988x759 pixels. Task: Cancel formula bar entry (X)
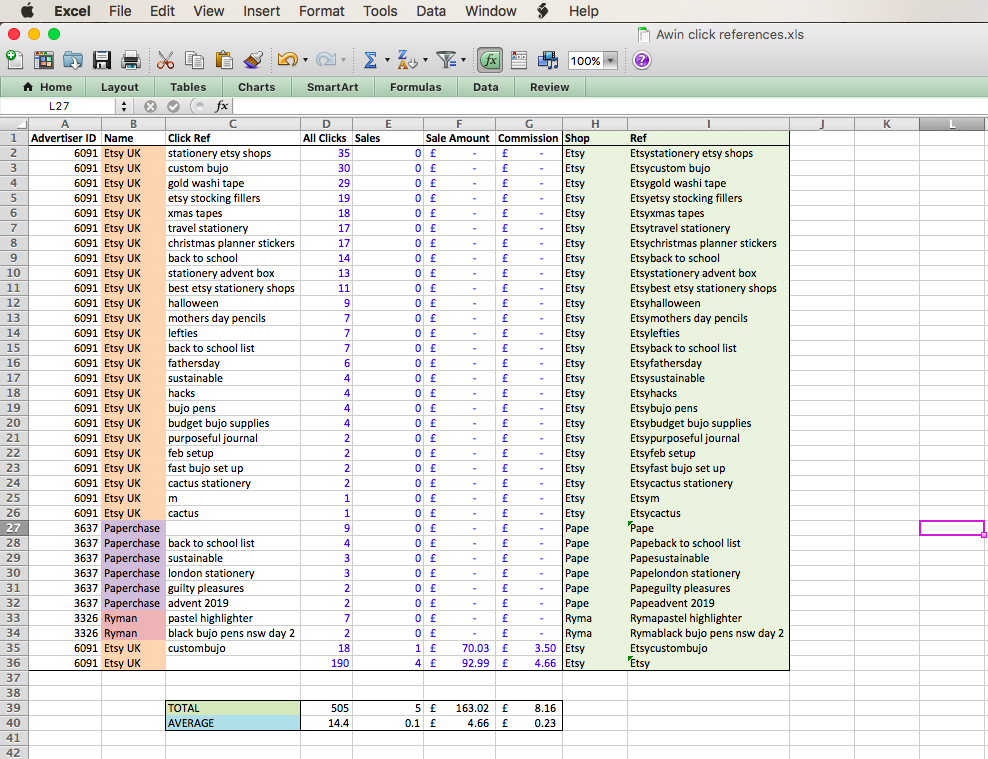coord(150,106)
